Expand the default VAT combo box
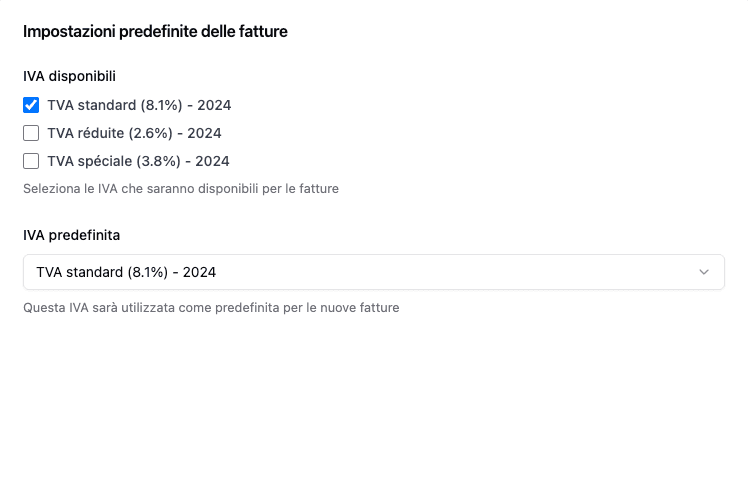This screenshot has width=748, height=480. point(373,272)
